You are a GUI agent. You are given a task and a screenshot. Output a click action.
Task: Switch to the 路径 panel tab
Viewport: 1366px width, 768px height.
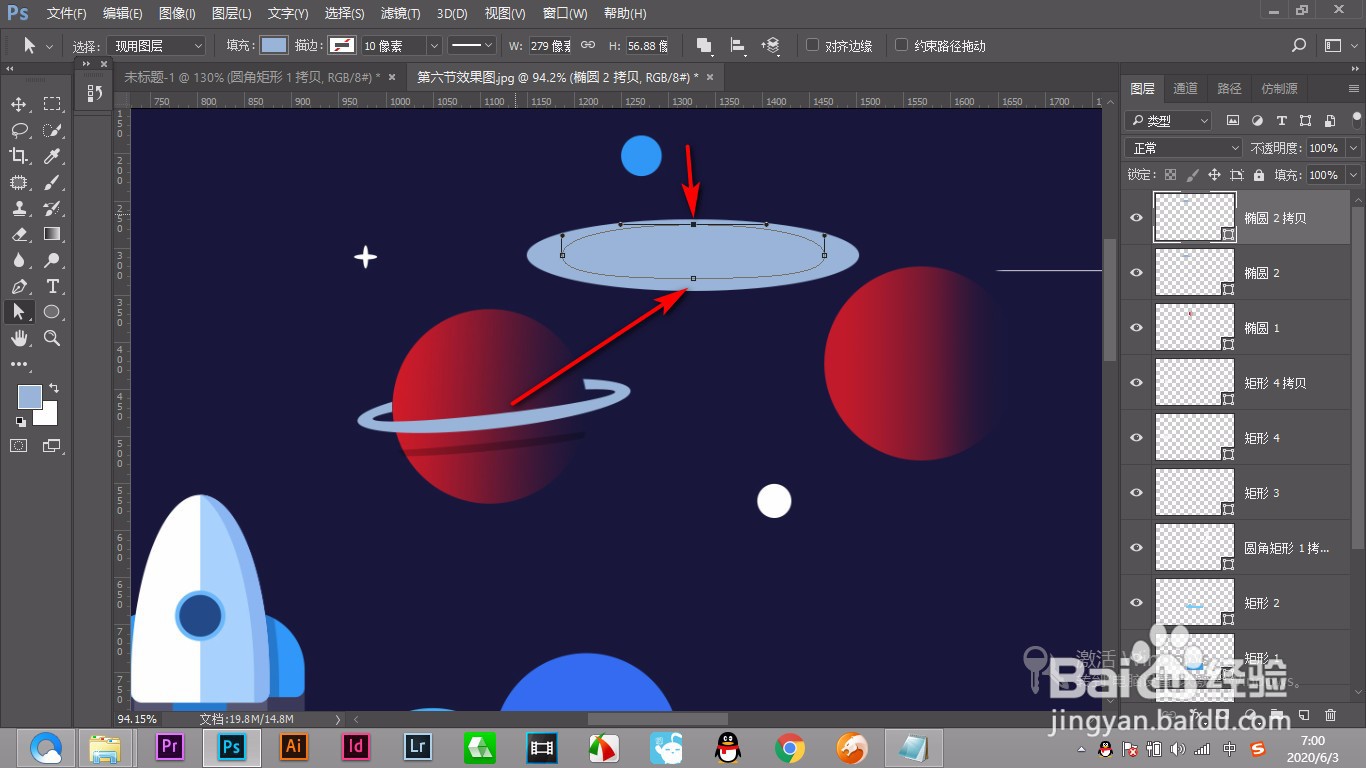[x=1229, y=88]
